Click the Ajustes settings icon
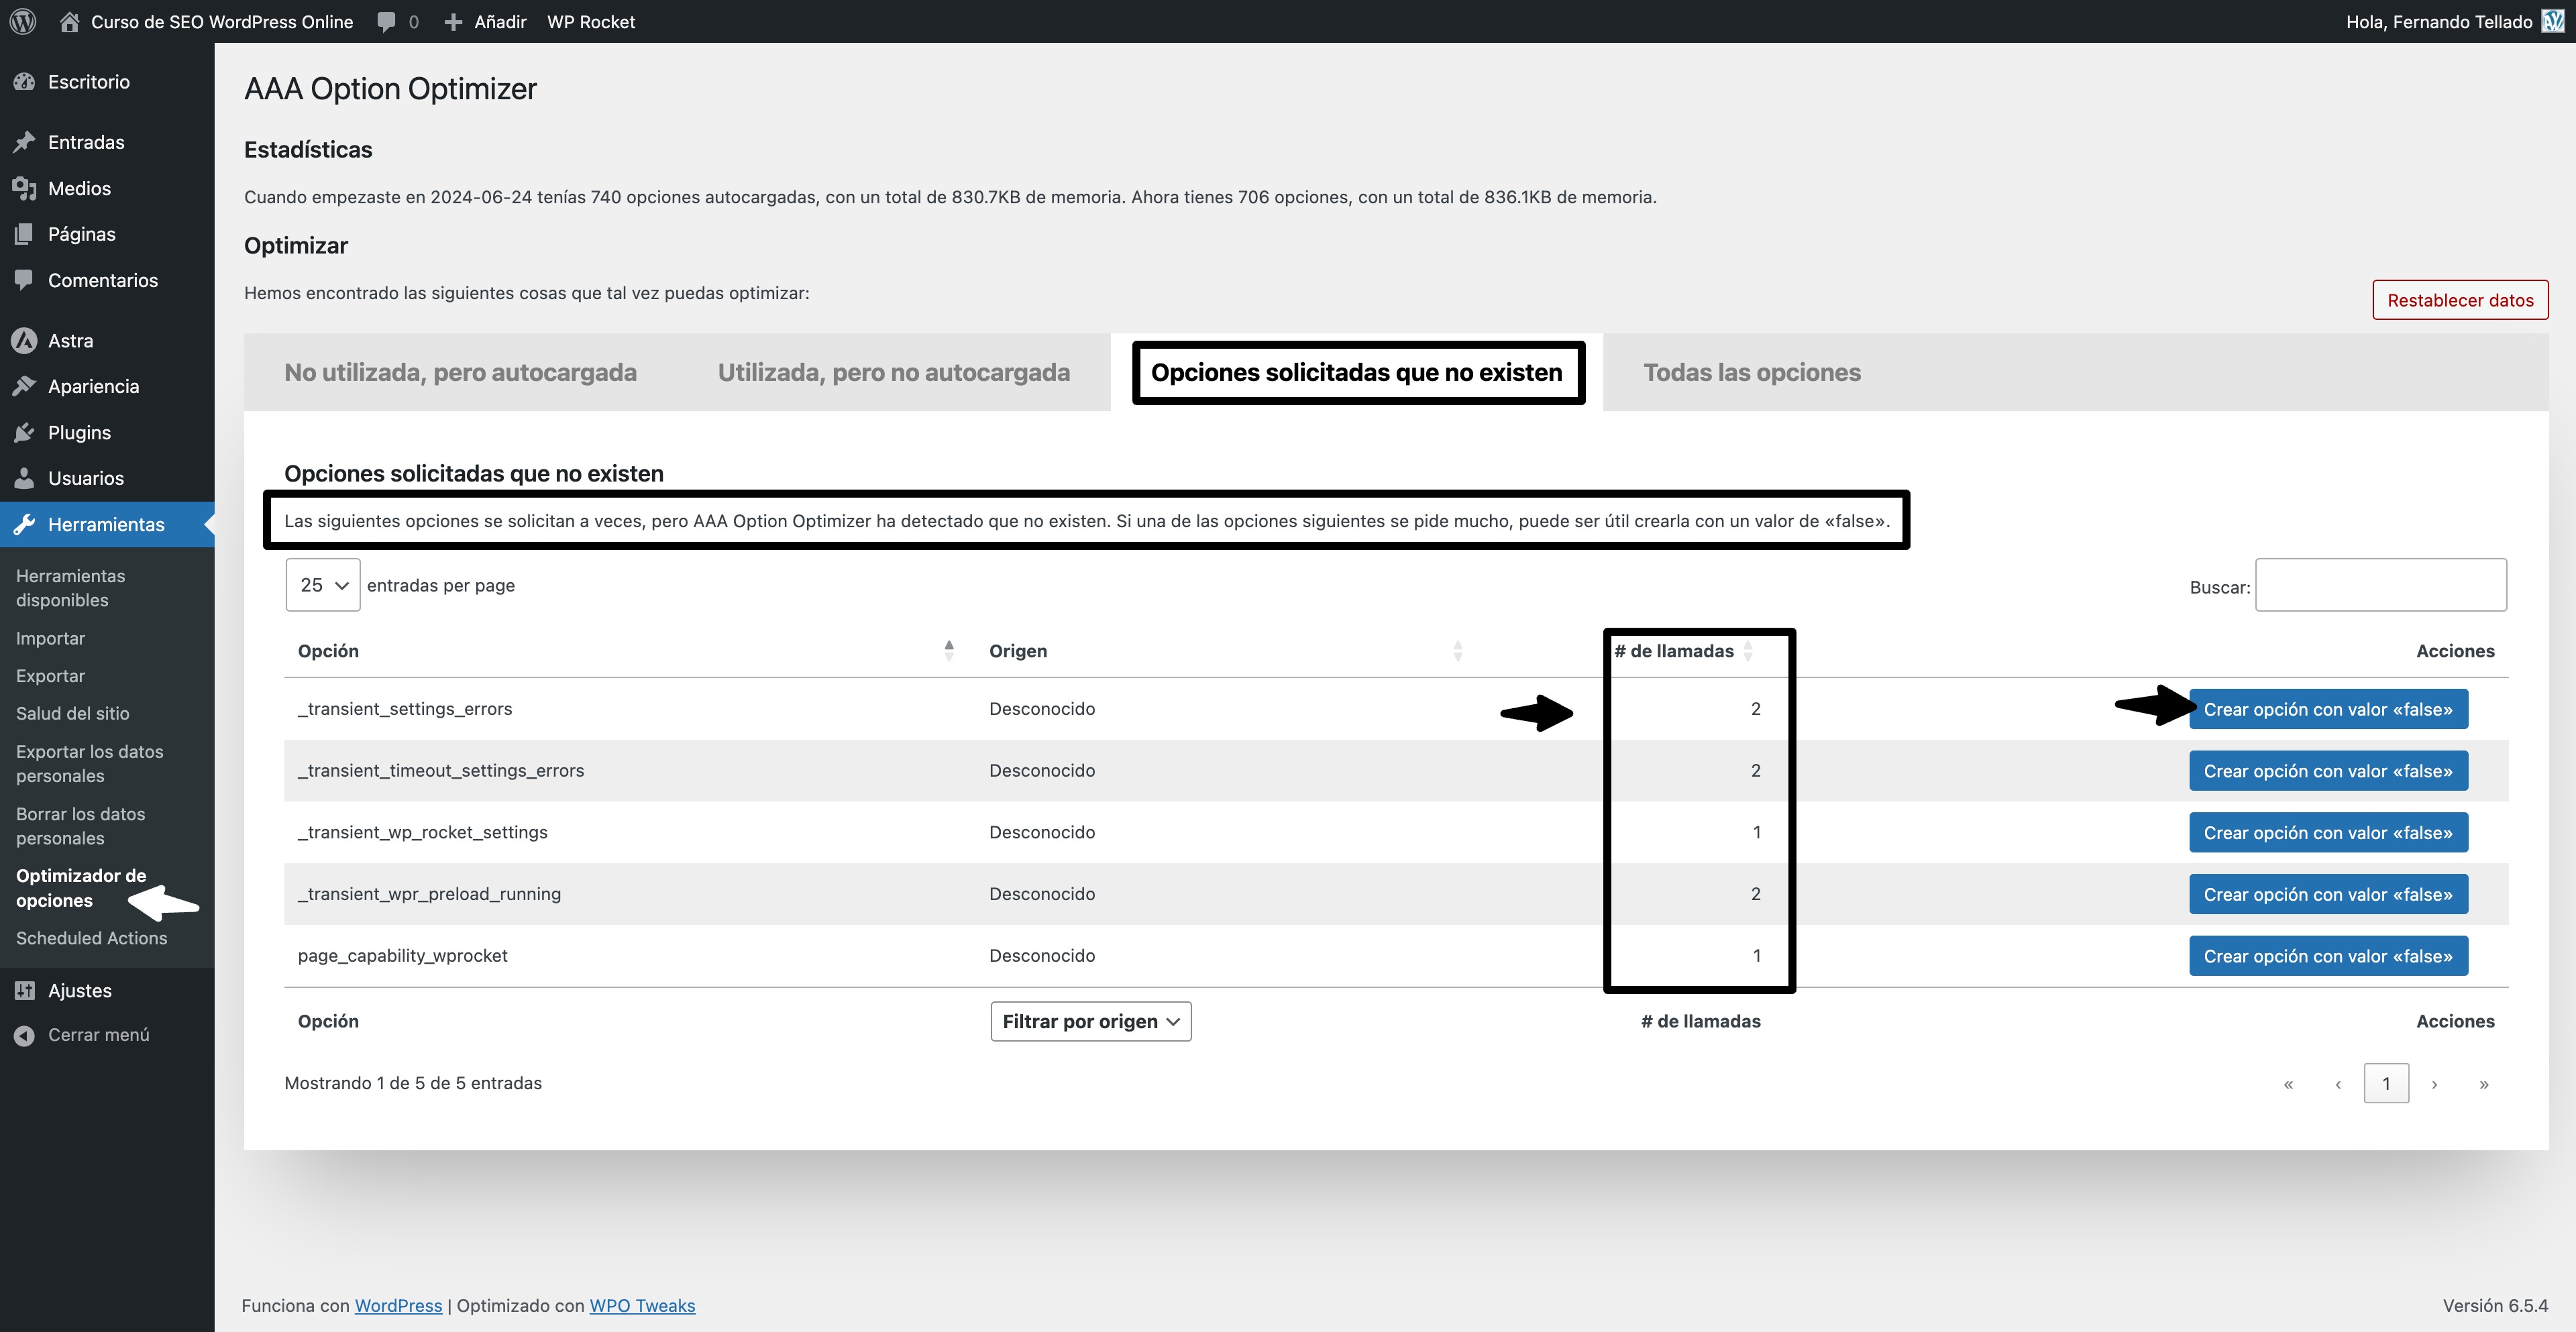The width and height of the screenshot is (2576, 1332). click(24, 990)
